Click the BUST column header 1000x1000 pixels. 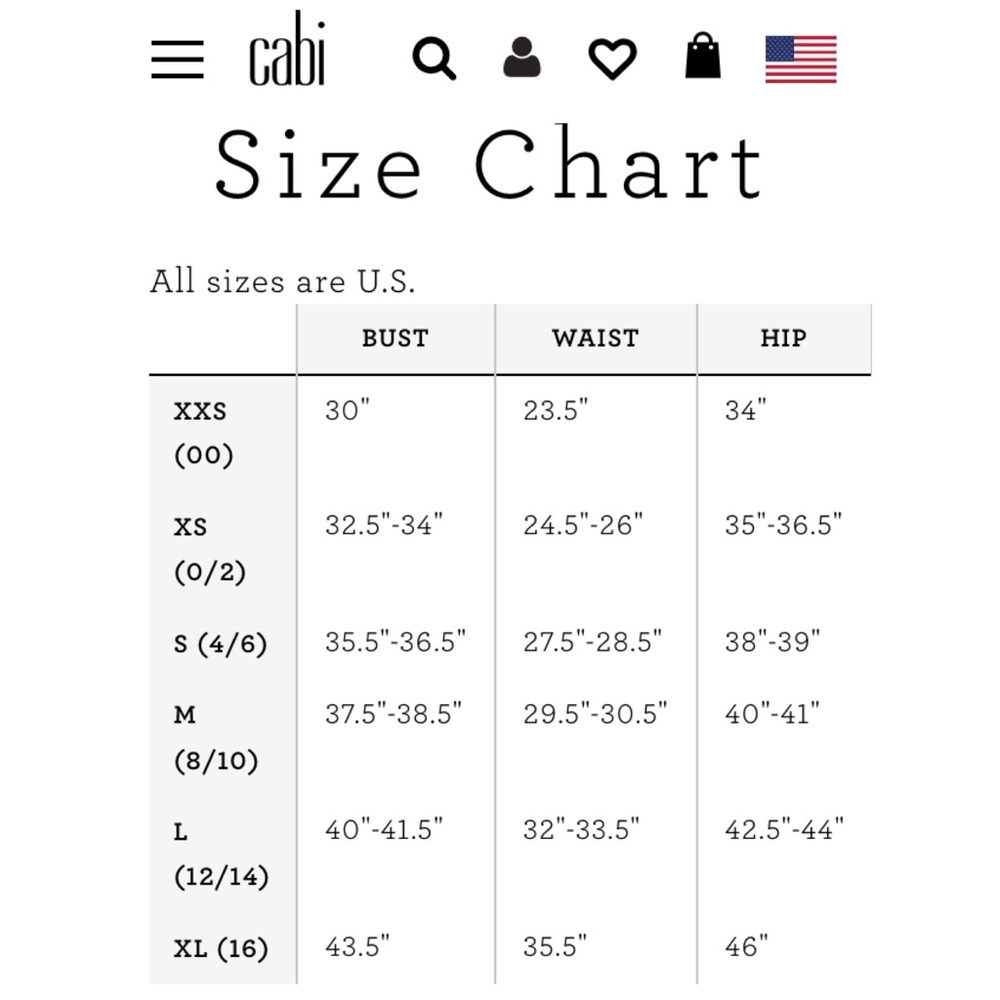pyautogui.click(x=395, y=339)
